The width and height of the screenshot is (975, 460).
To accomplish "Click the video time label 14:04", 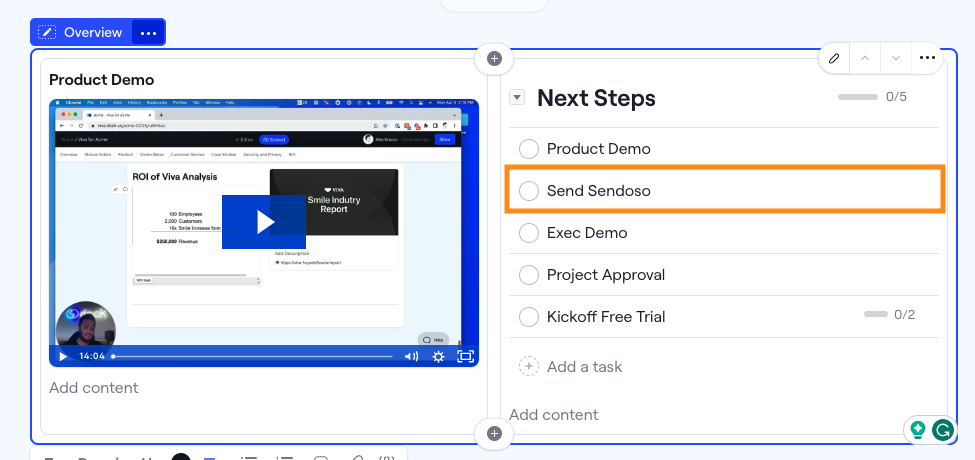I will [x=91, y=356].
